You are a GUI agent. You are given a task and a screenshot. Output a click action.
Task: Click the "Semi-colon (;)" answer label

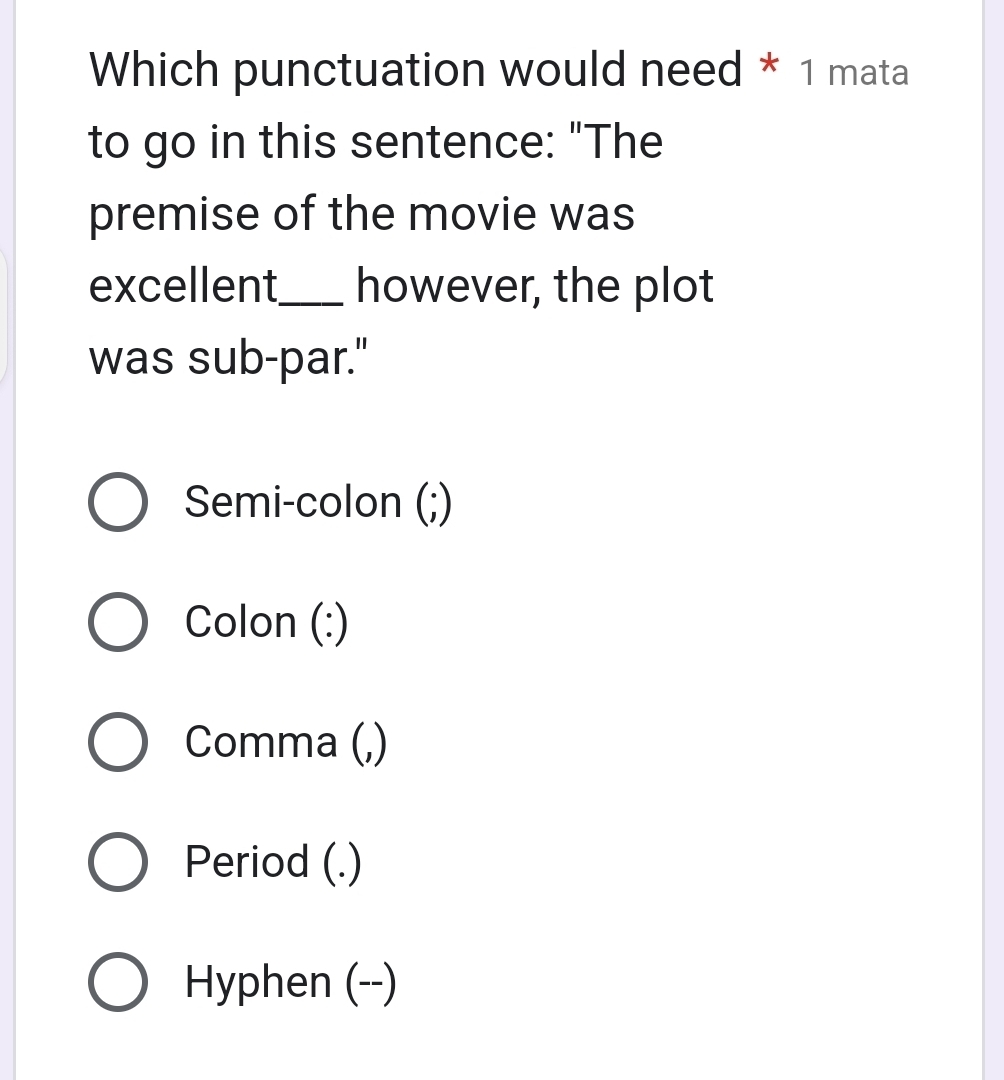[x=318, y=502]
